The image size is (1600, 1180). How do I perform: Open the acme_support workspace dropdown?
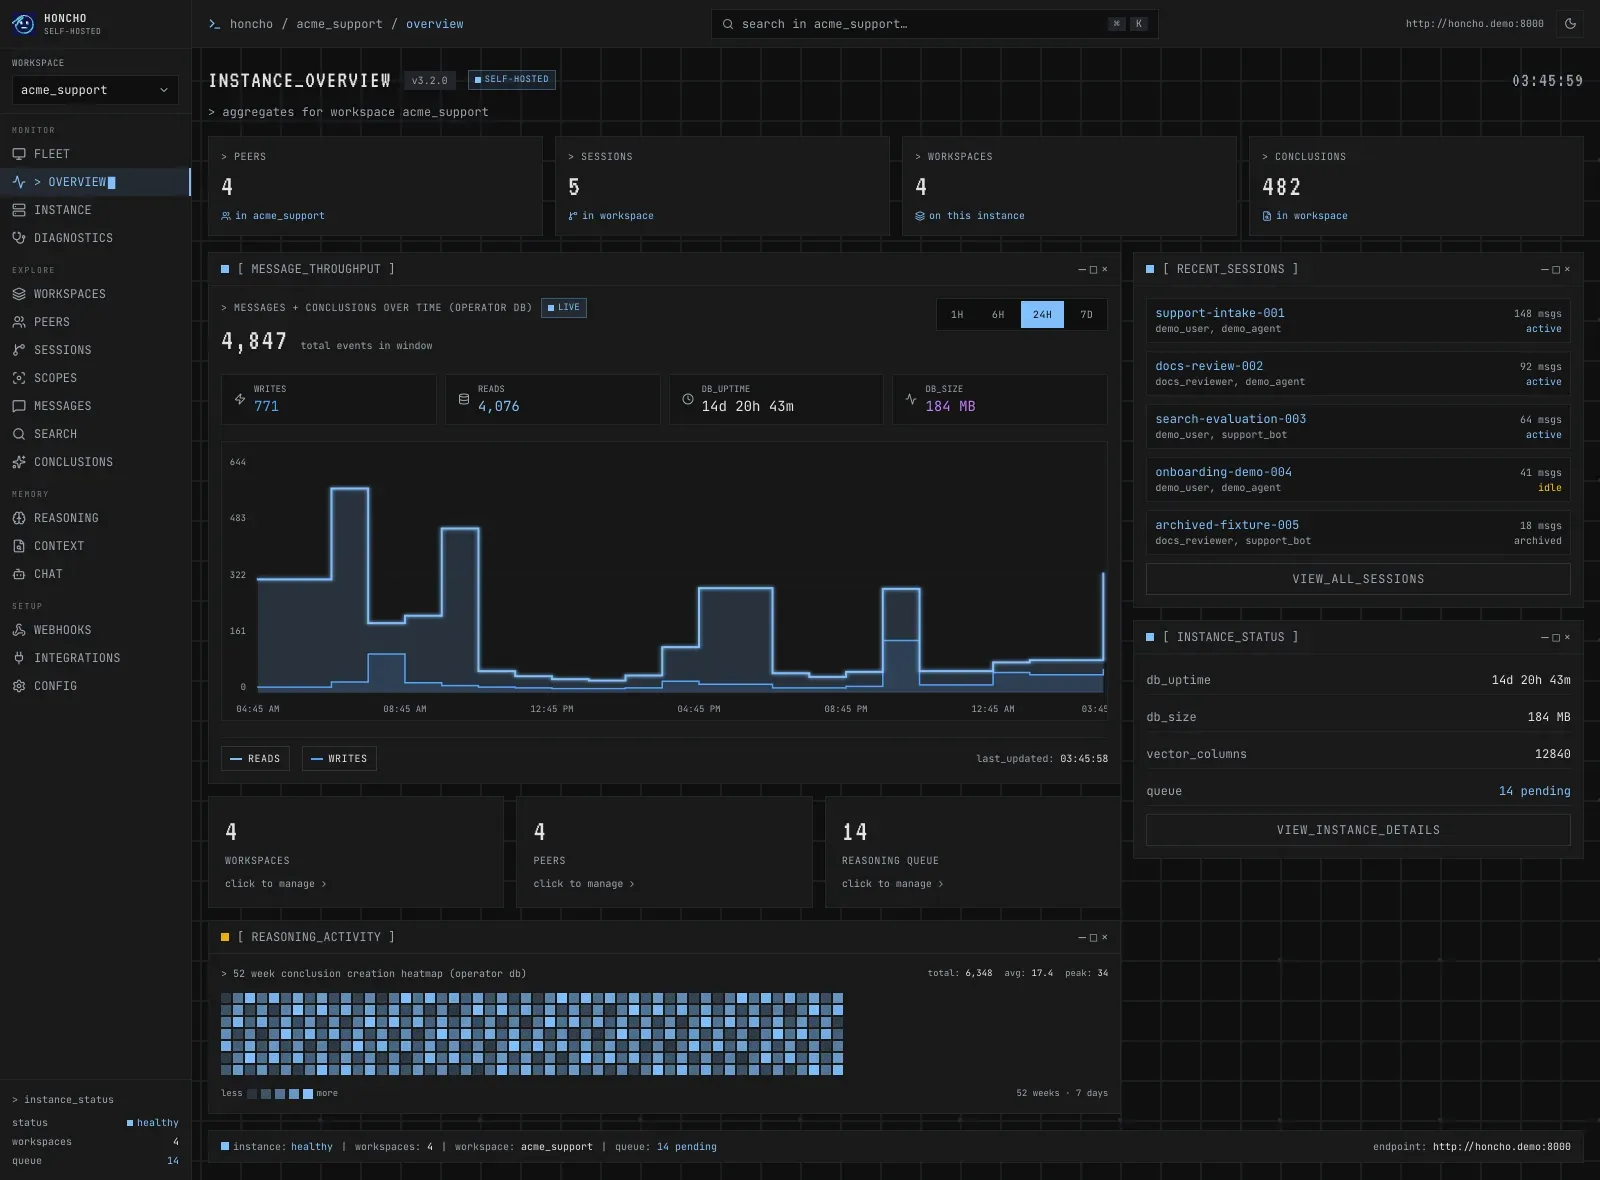pos(95,90)
